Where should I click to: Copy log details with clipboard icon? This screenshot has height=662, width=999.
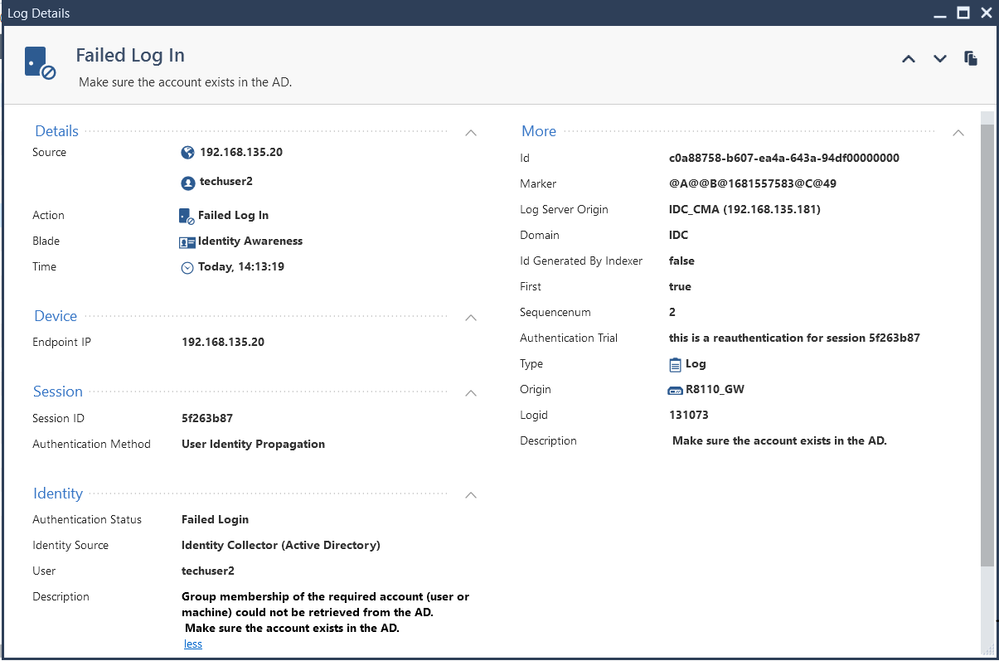(970, 59)
